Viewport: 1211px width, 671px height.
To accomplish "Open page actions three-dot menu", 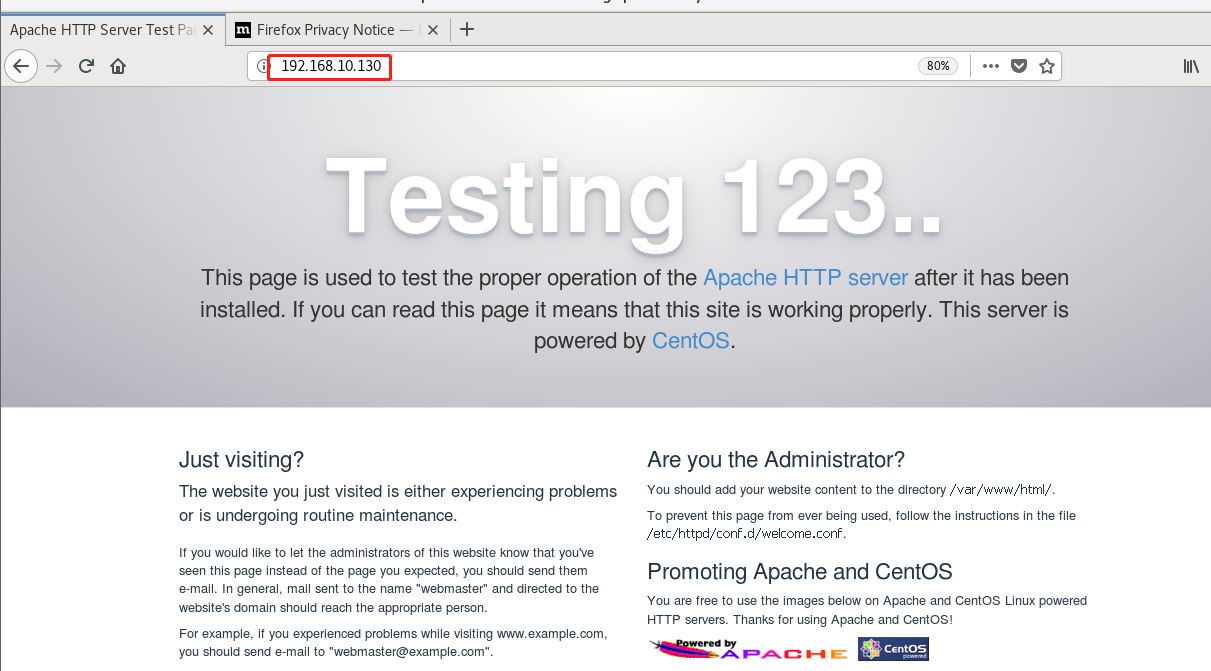I will [x=990, y=67].
